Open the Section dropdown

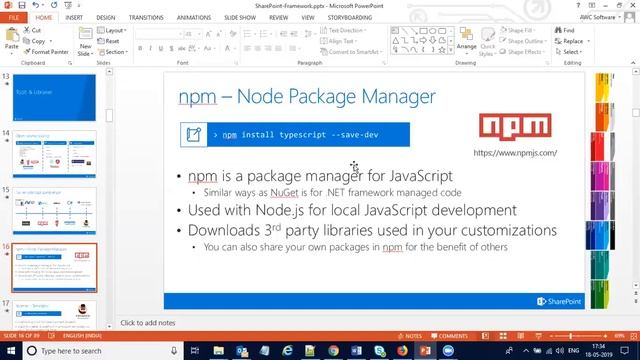[113, 52]
